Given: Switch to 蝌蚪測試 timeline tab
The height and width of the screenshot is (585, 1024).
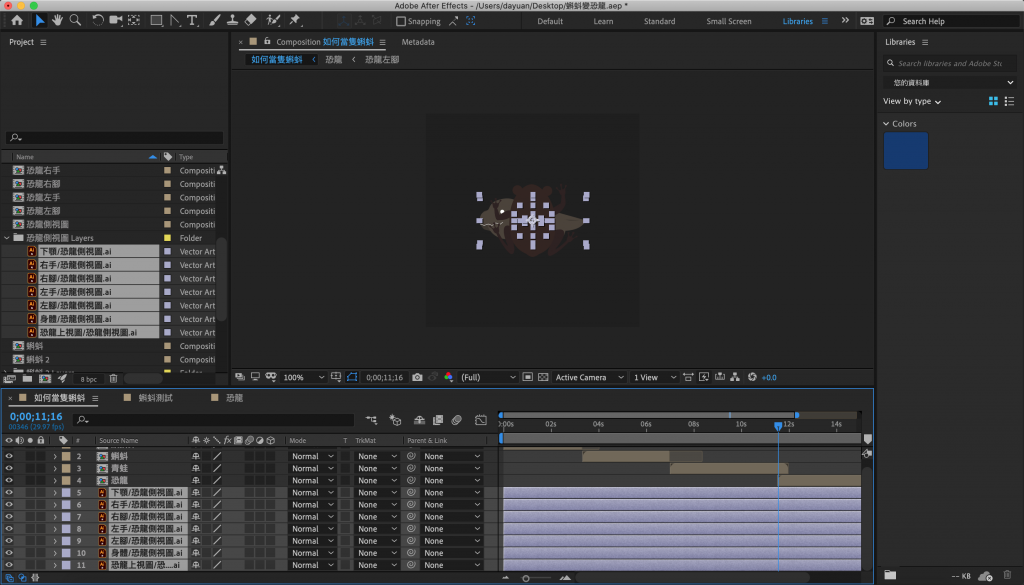Looking at the screenshot, I should [155, 398].
